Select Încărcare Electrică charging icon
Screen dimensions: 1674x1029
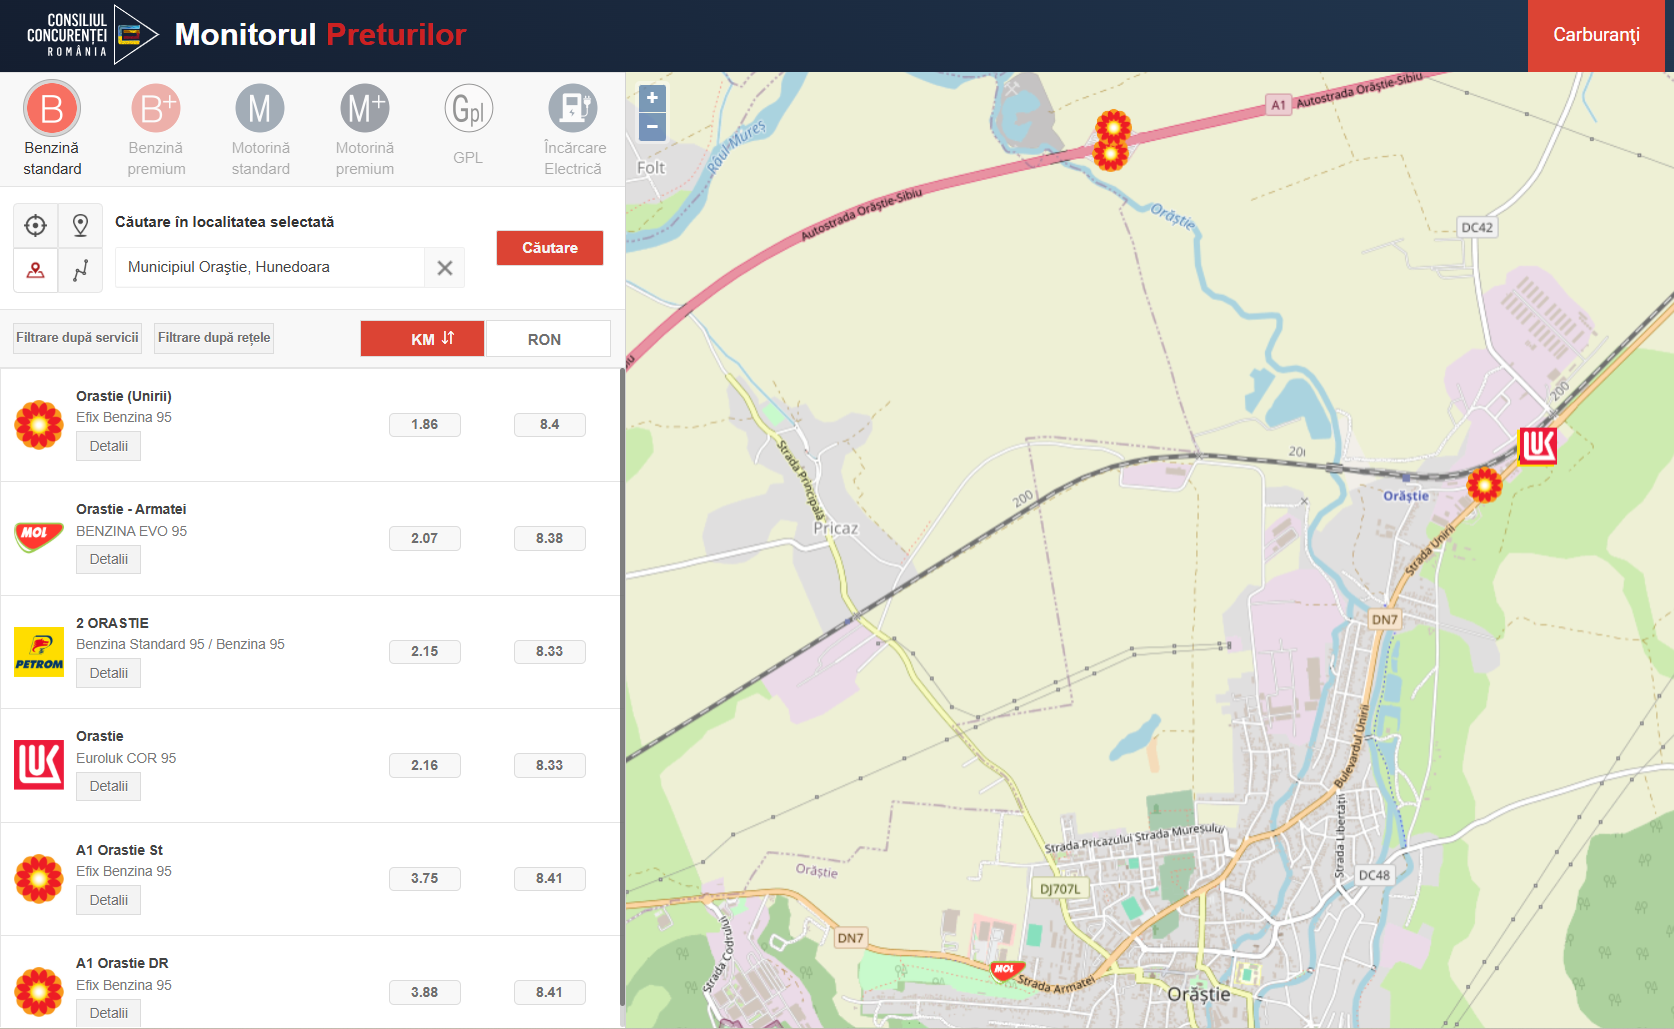click(573, 109)
